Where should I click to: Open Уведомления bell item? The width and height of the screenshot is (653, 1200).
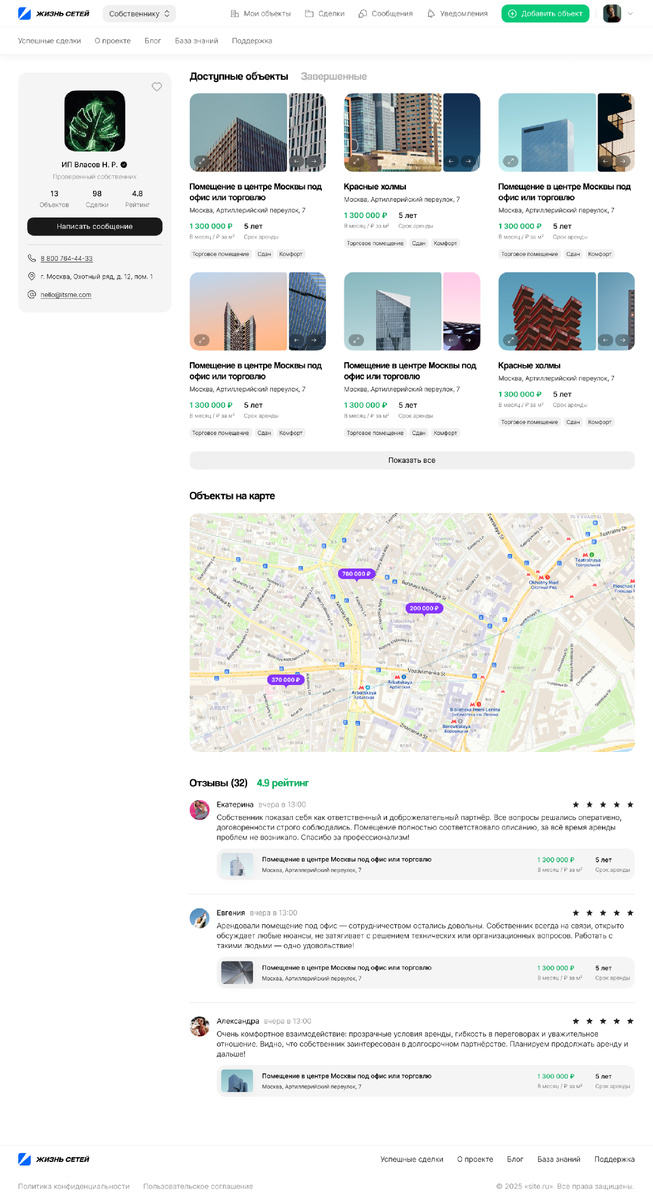457,14
